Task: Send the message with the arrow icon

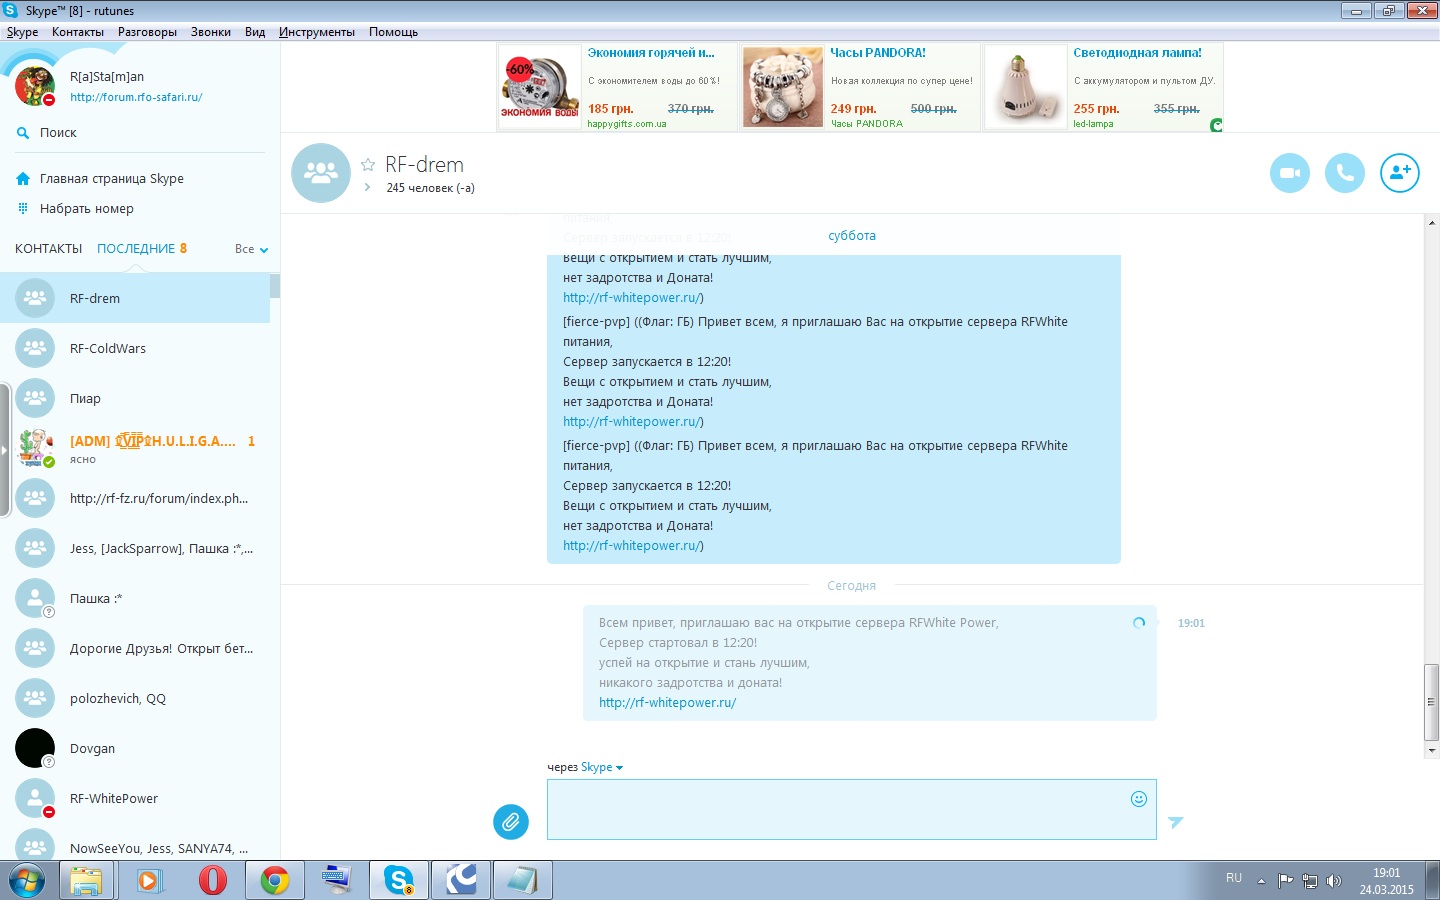Action: click(x=1176, y=822)
